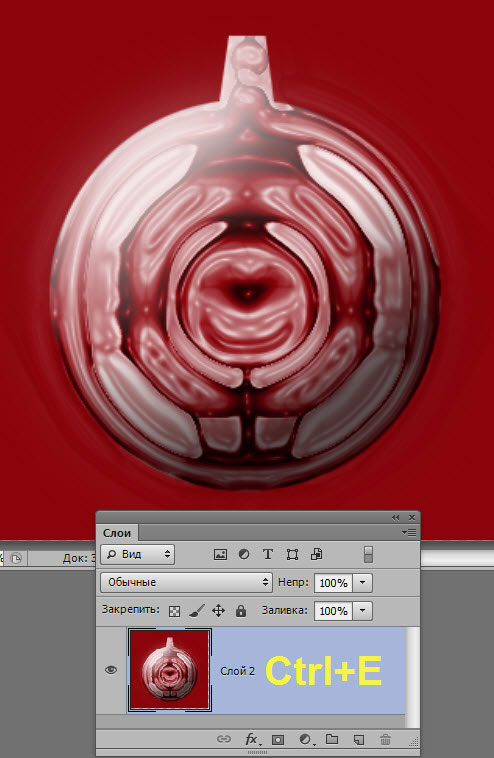Open the Вид filter type dropdown

click(x=138, y=554)
